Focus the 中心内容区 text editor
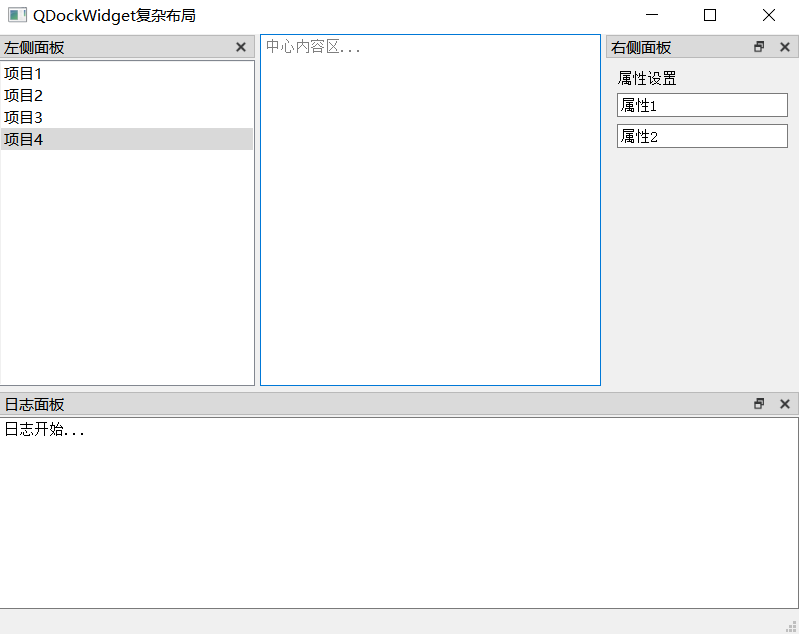Screen dimensions: 799x634 (431, 210)
